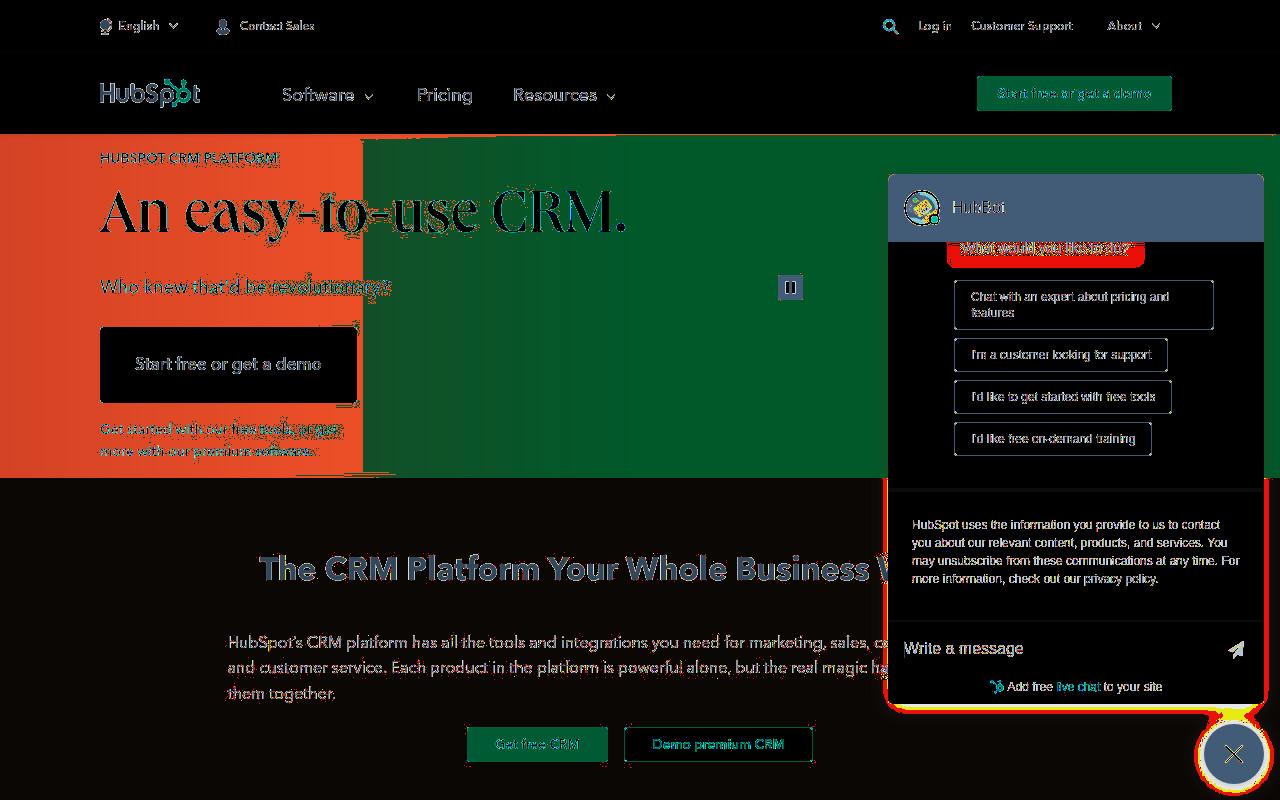Click the HUBSPOT CRM PLATFORM label

click(x=190, y=158)
